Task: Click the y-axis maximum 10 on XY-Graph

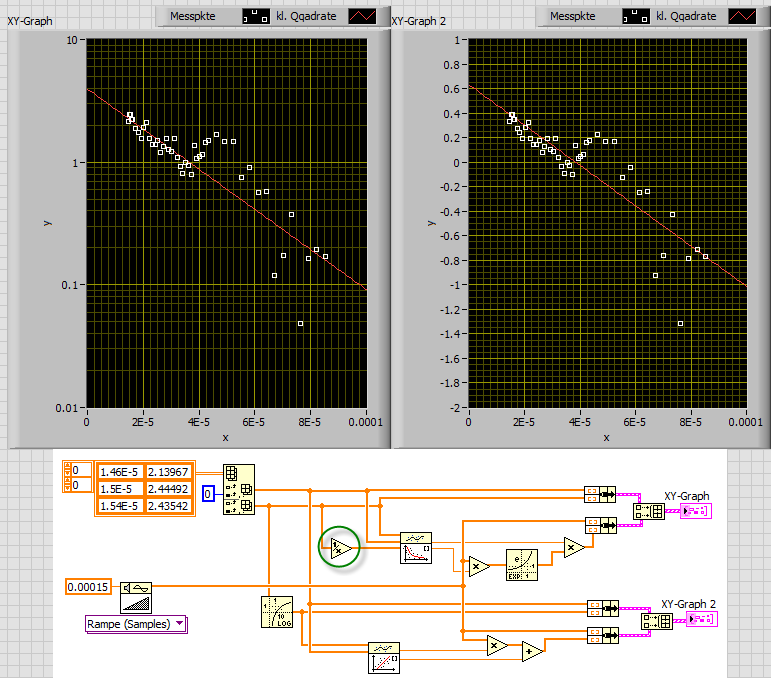Action: point(72,40)
